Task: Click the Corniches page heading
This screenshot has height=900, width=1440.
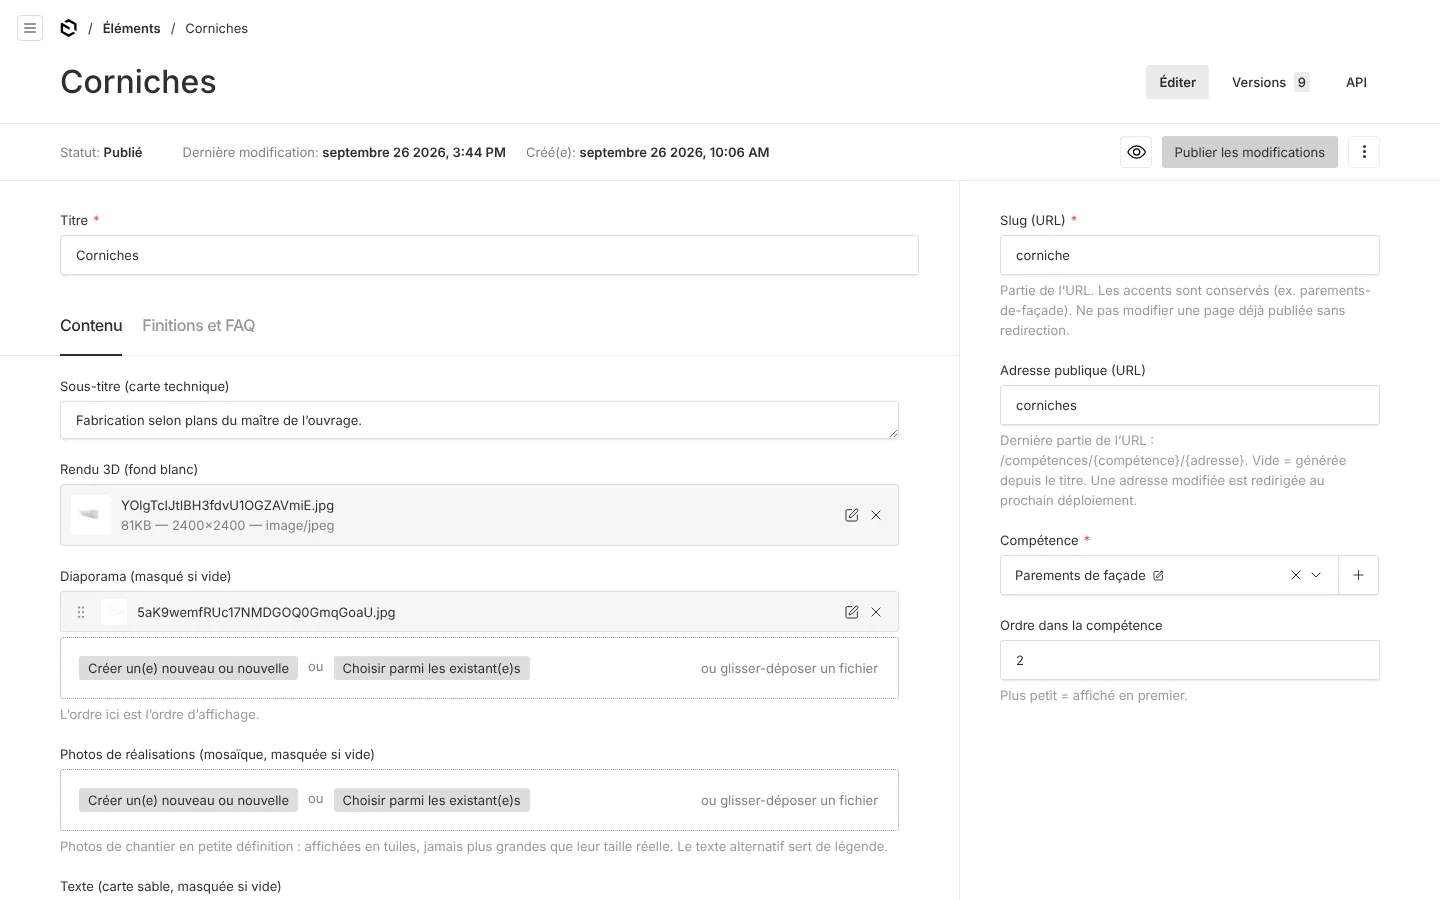Action: click(138, 82)
